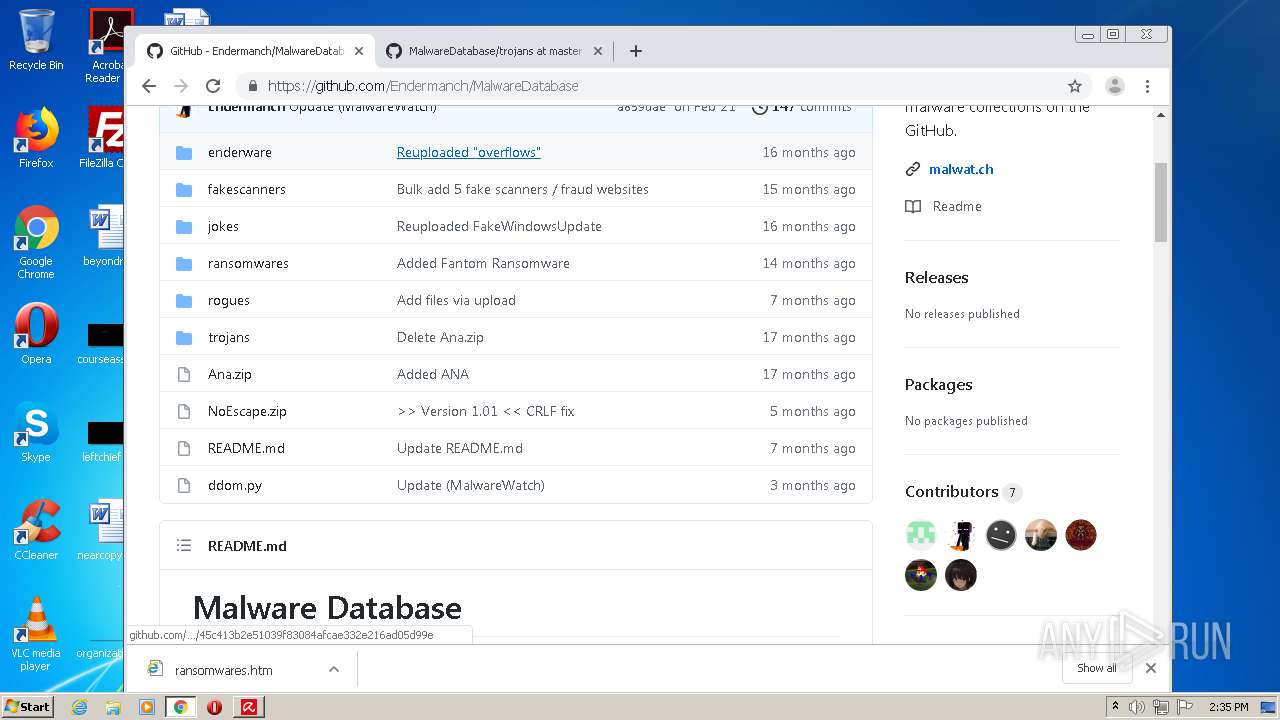The height and width of the screenshot is (720, 1280).
Task: Open the NoEscape.zip file
Action: pyautogui.click(x=247, y=411)
